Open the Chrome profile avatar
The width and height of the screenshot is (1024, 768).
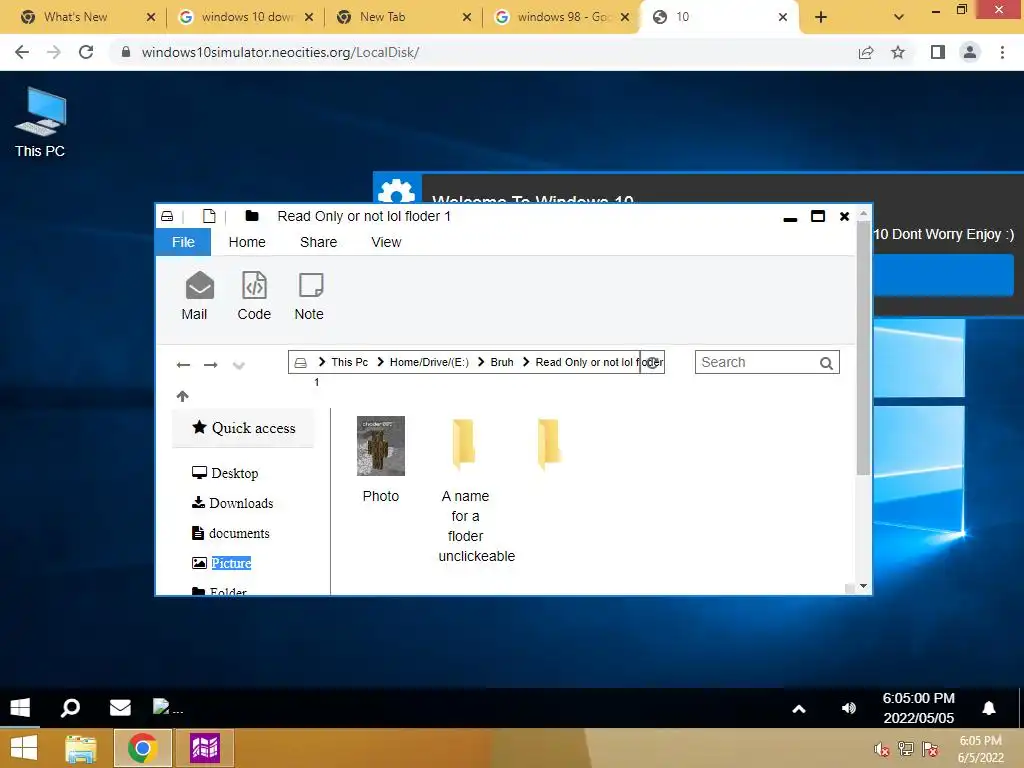(970, 52)
